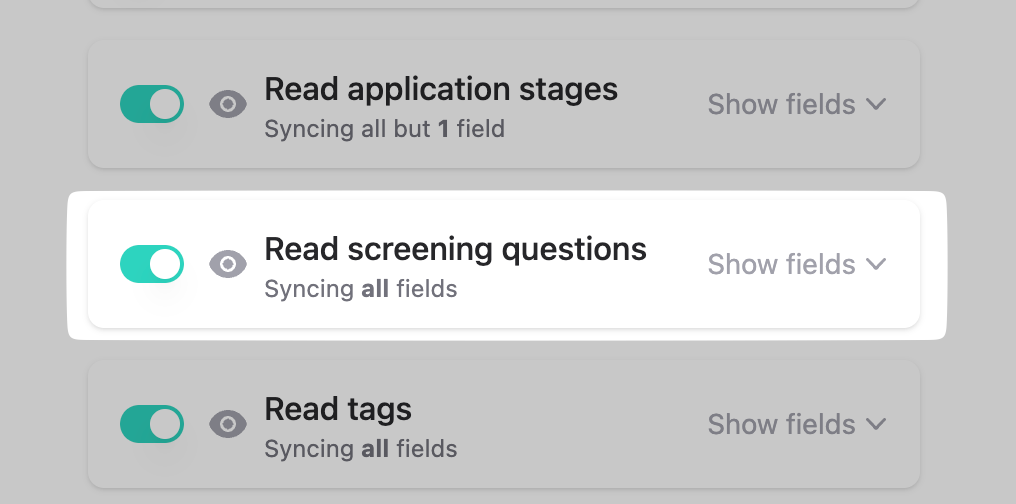Image resolution: width=1016 pixels, height=504 pixels.
Task: Click the Read tags heading
Action: coord(338,409)
